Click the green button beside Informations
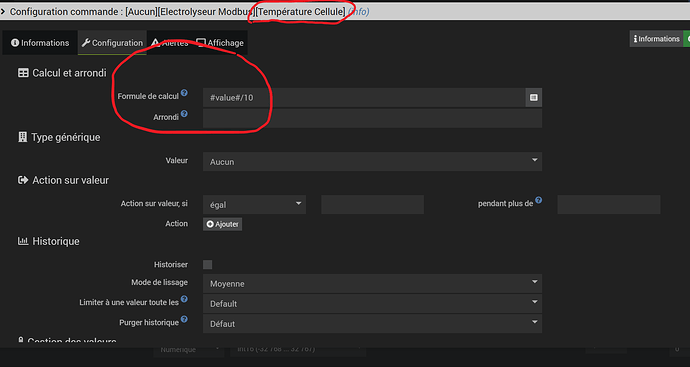 coord(686,39)
